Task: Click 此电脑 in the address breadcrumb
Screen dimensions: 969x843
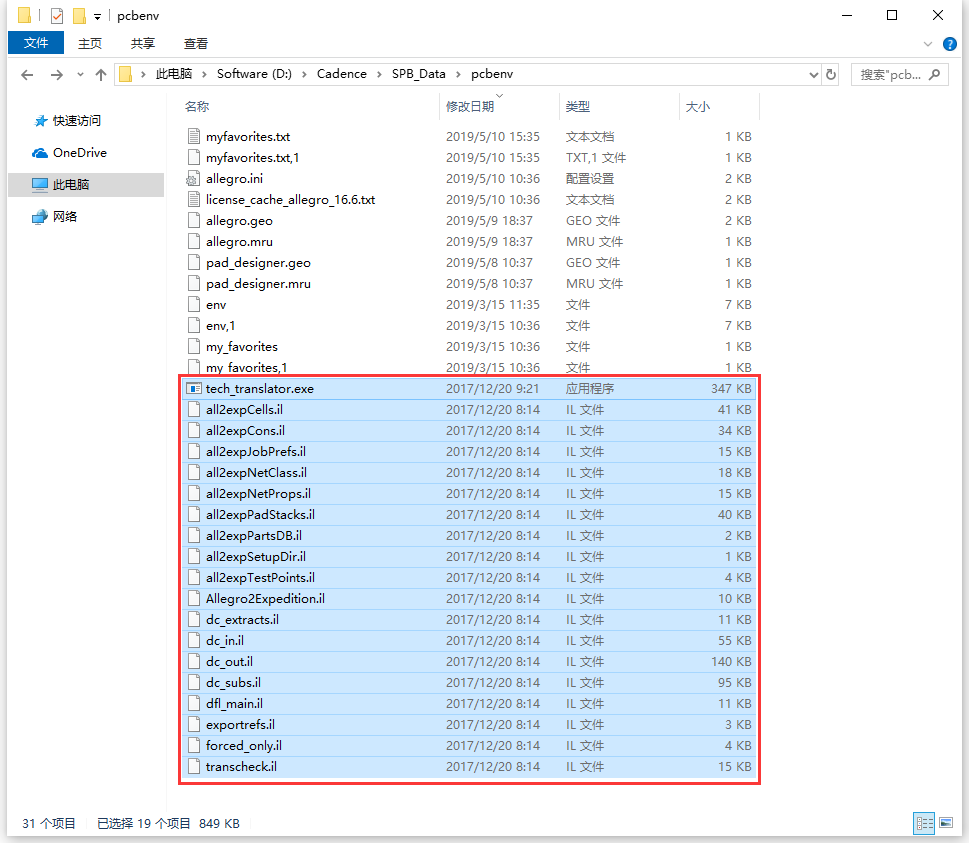Action: (174, 74)
